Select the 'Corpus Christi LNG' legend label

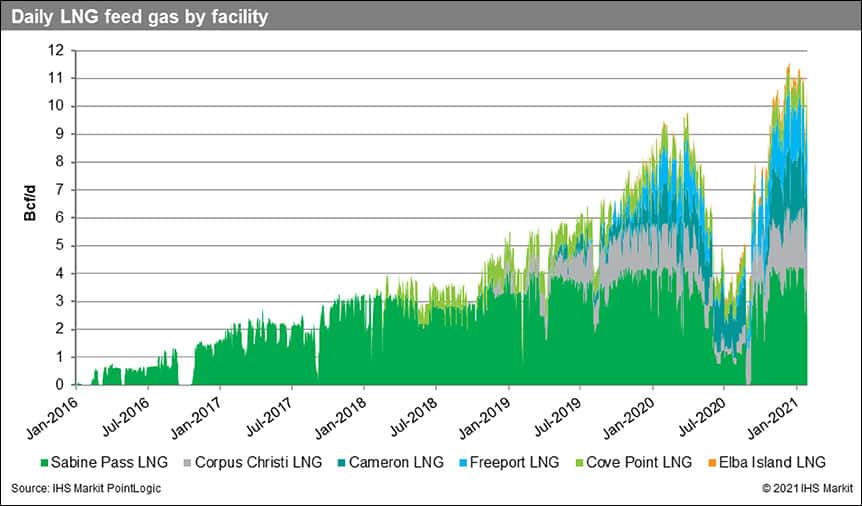258,463
